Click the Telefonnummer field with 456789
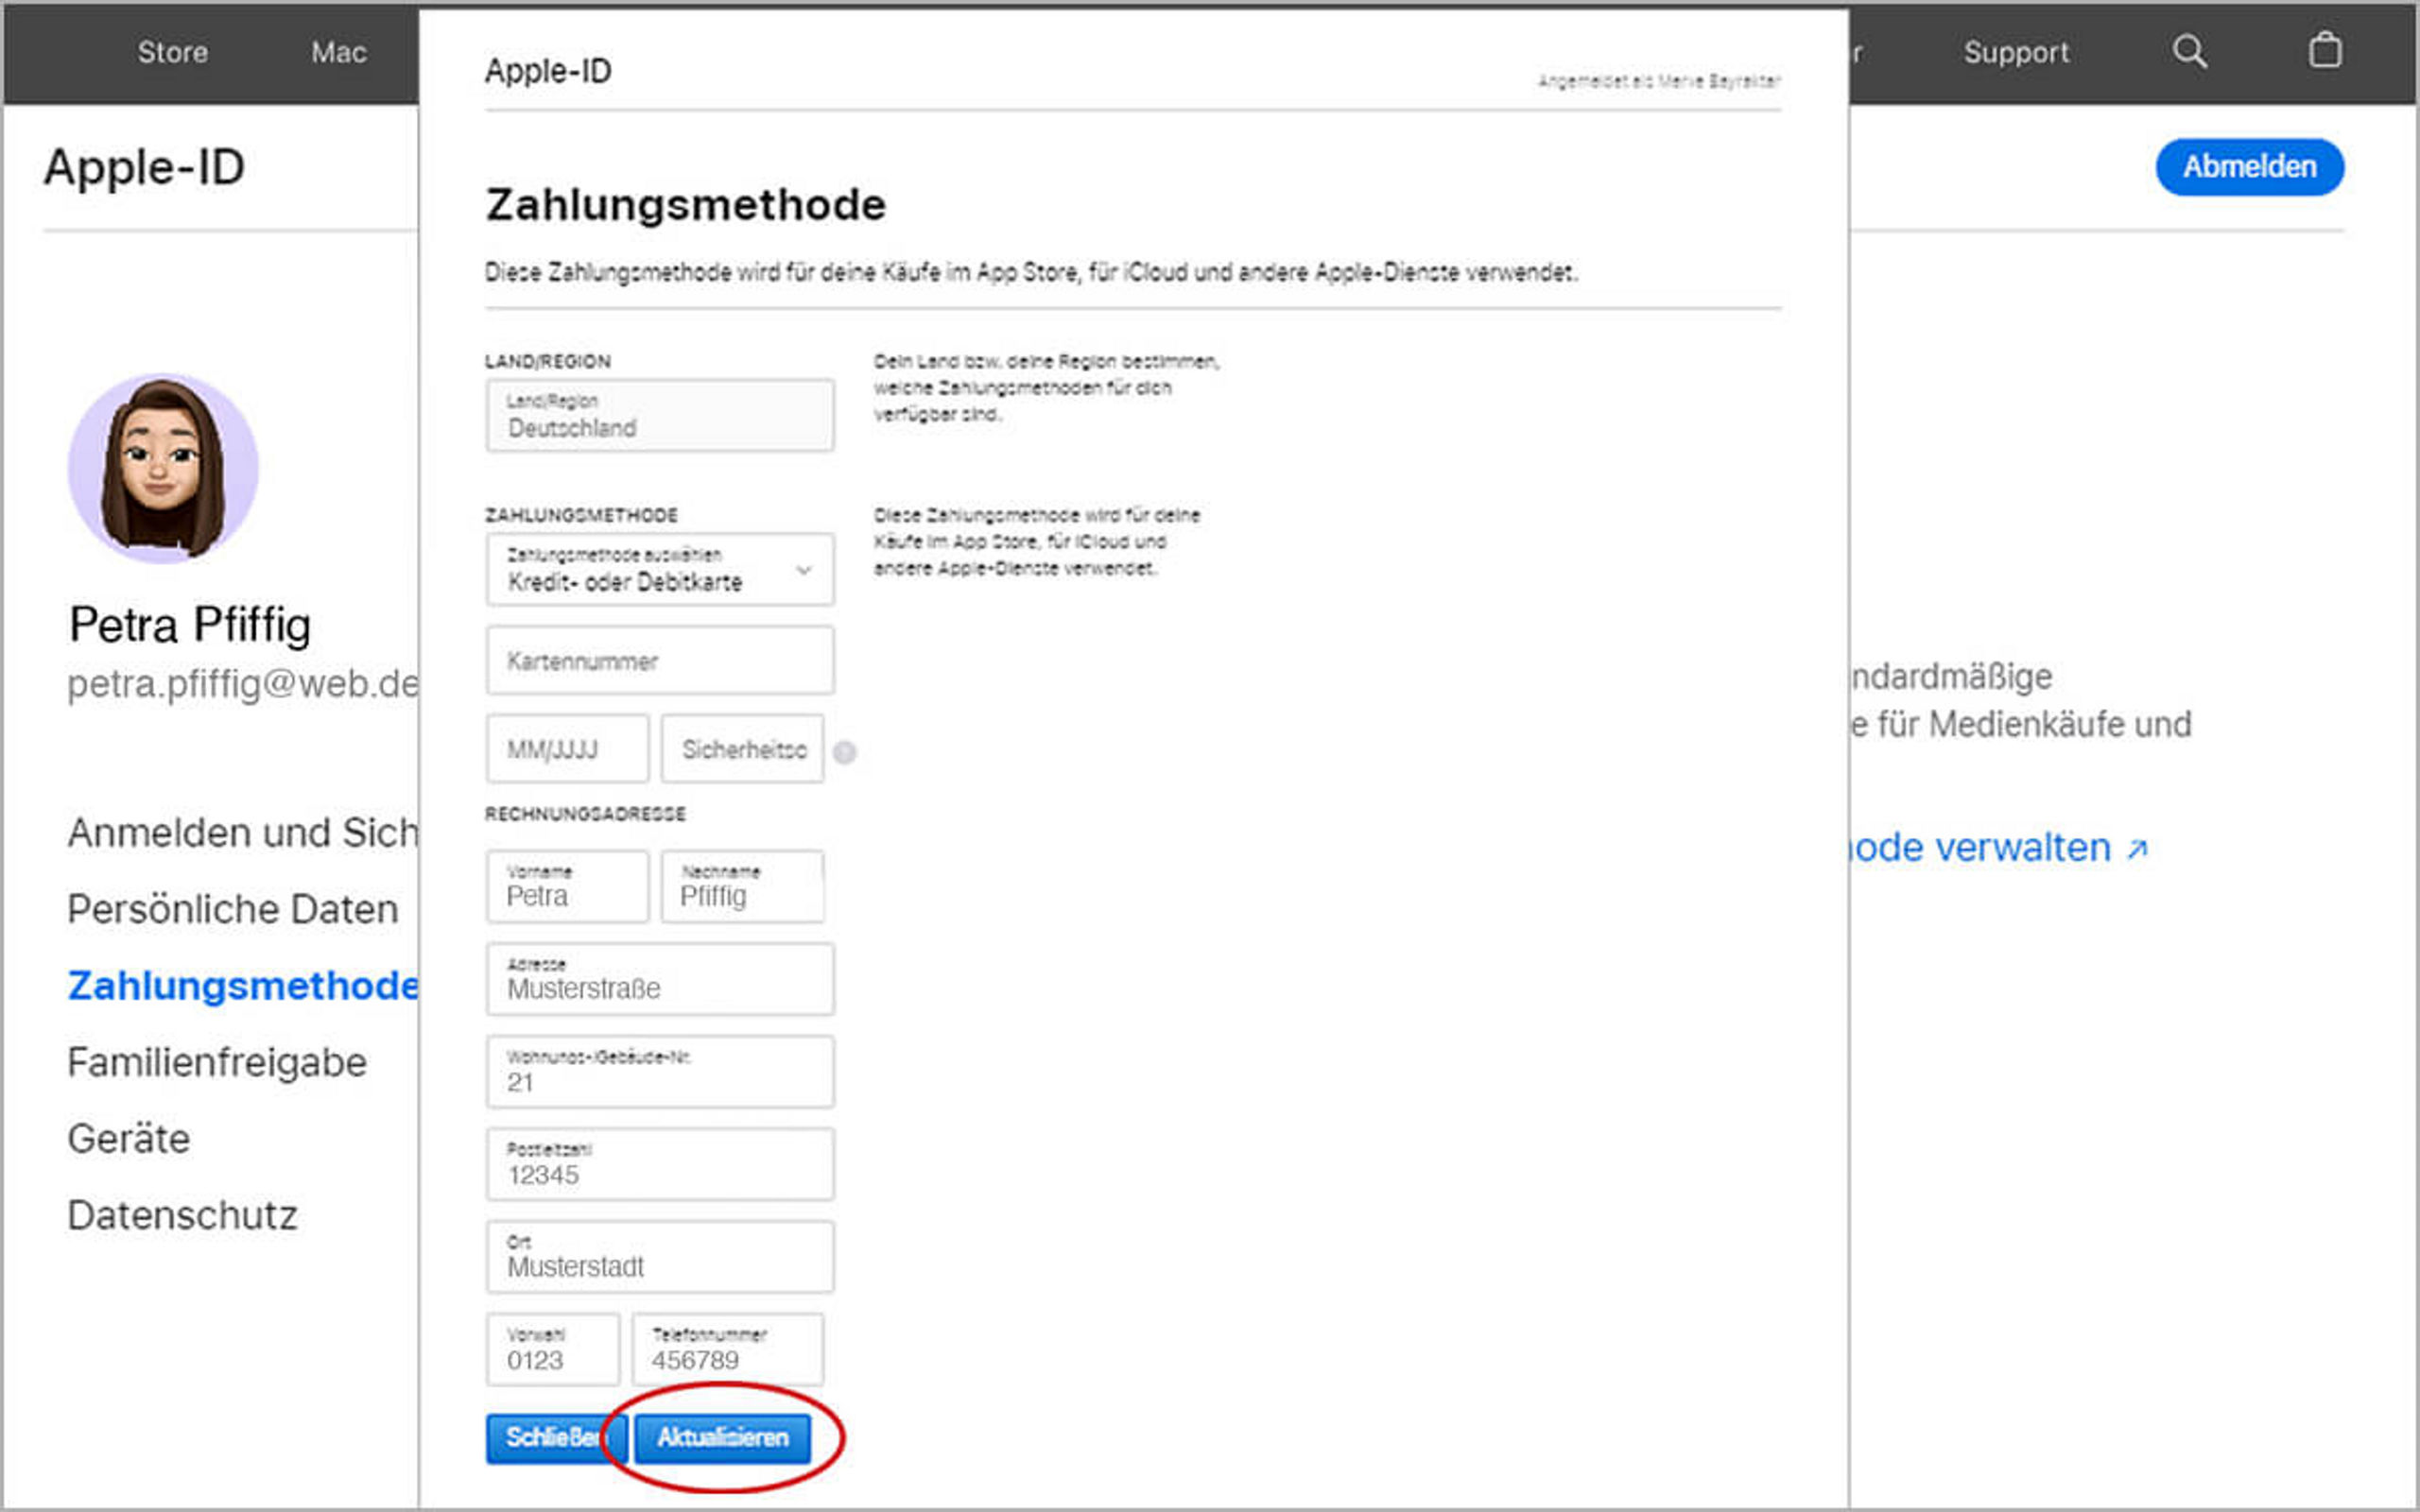This screenshot has width=2420, height=1512. pos(727,1350)
